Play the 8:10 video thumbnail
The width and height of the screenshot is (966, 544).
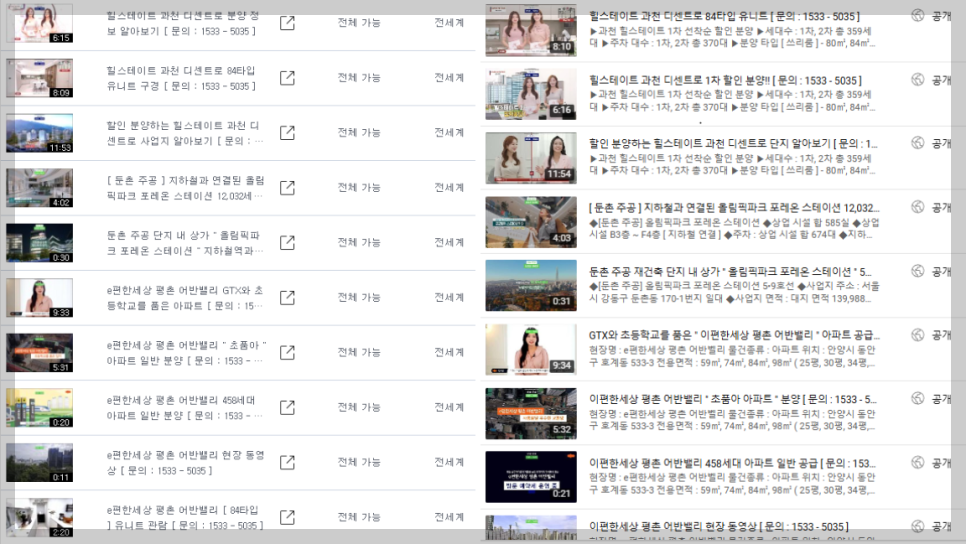(x=531, y=30)
